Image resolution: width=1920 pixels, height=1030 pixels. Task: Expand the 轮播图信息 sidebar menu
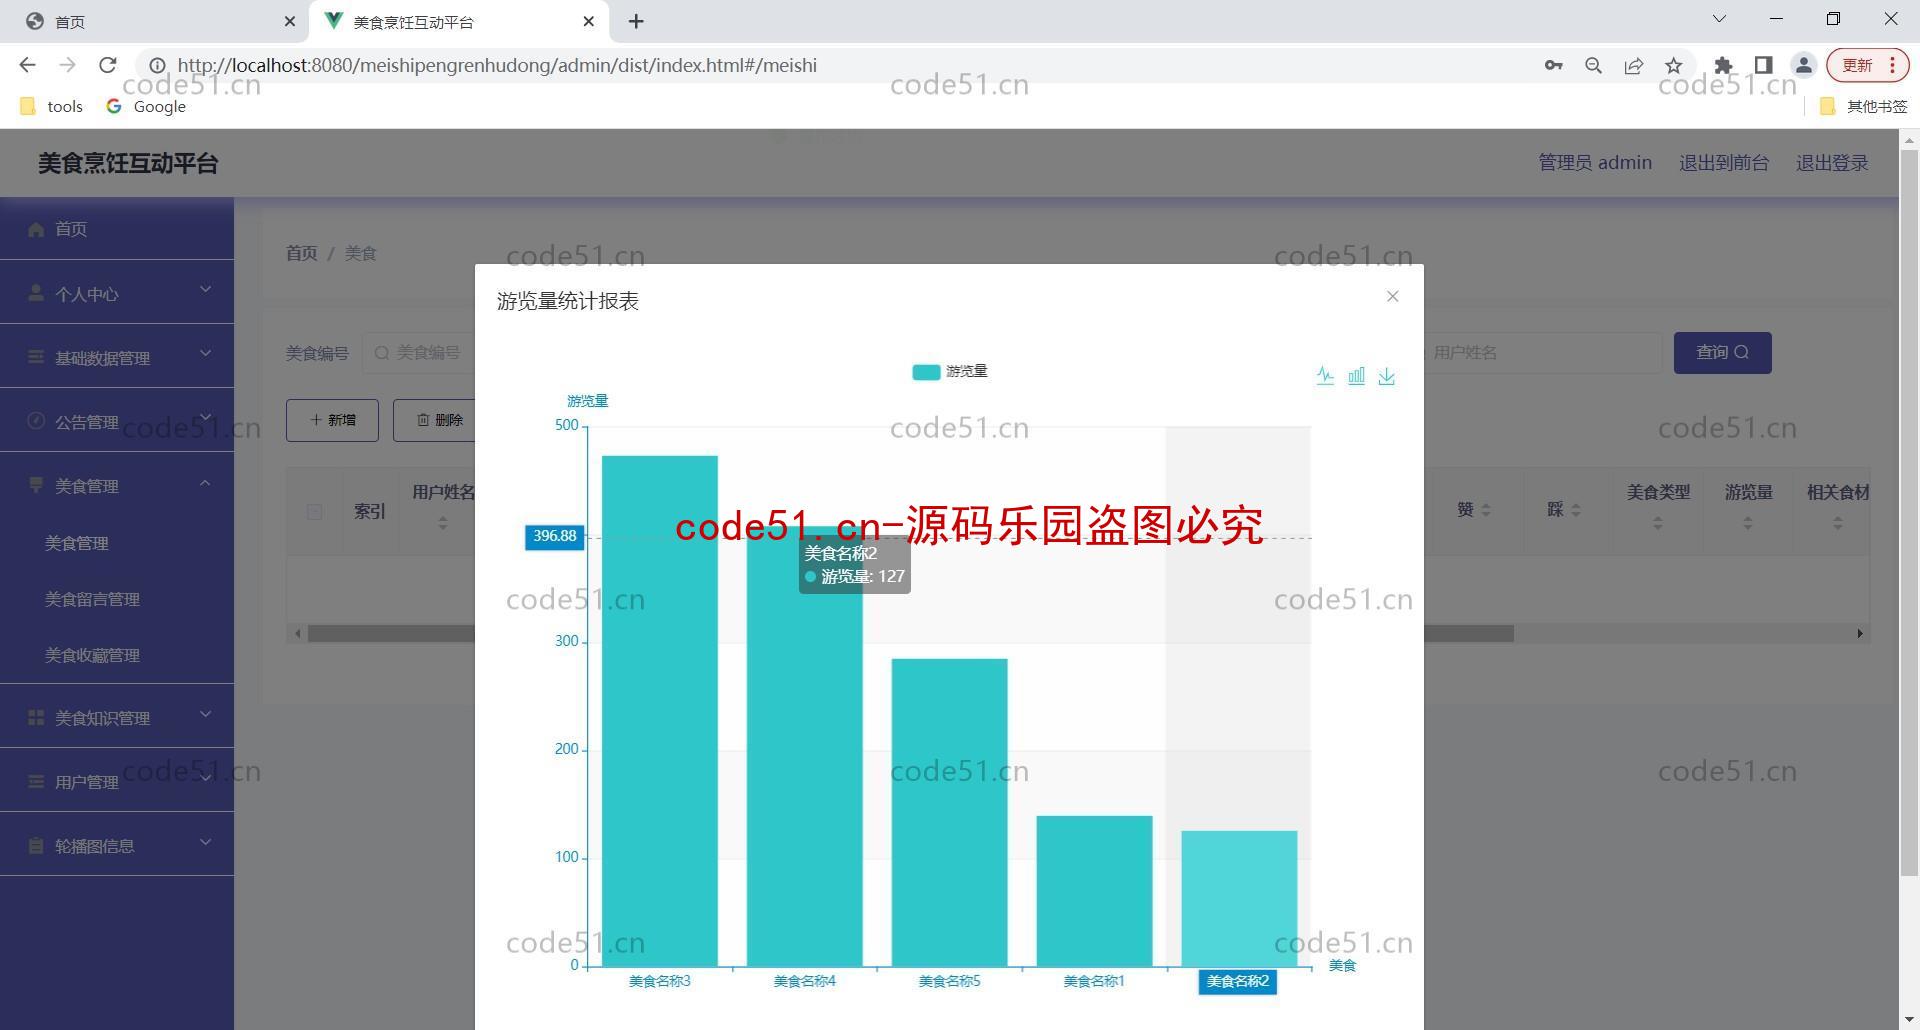[117, 845]
